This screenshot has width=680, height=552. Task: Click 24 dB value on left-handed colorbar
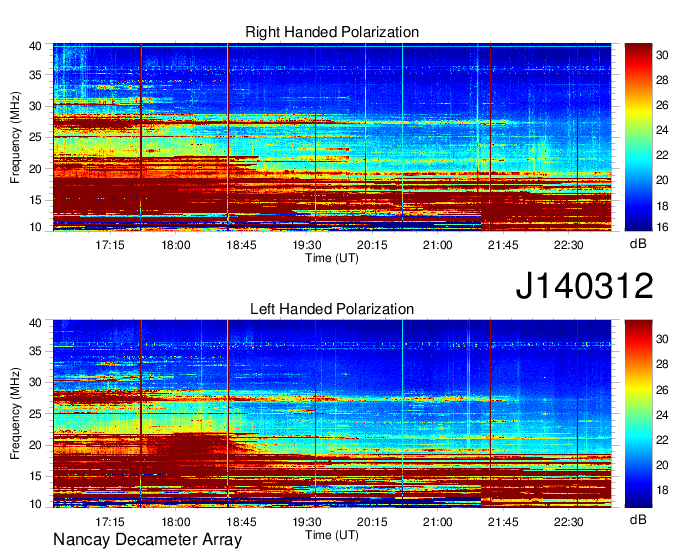662,415
